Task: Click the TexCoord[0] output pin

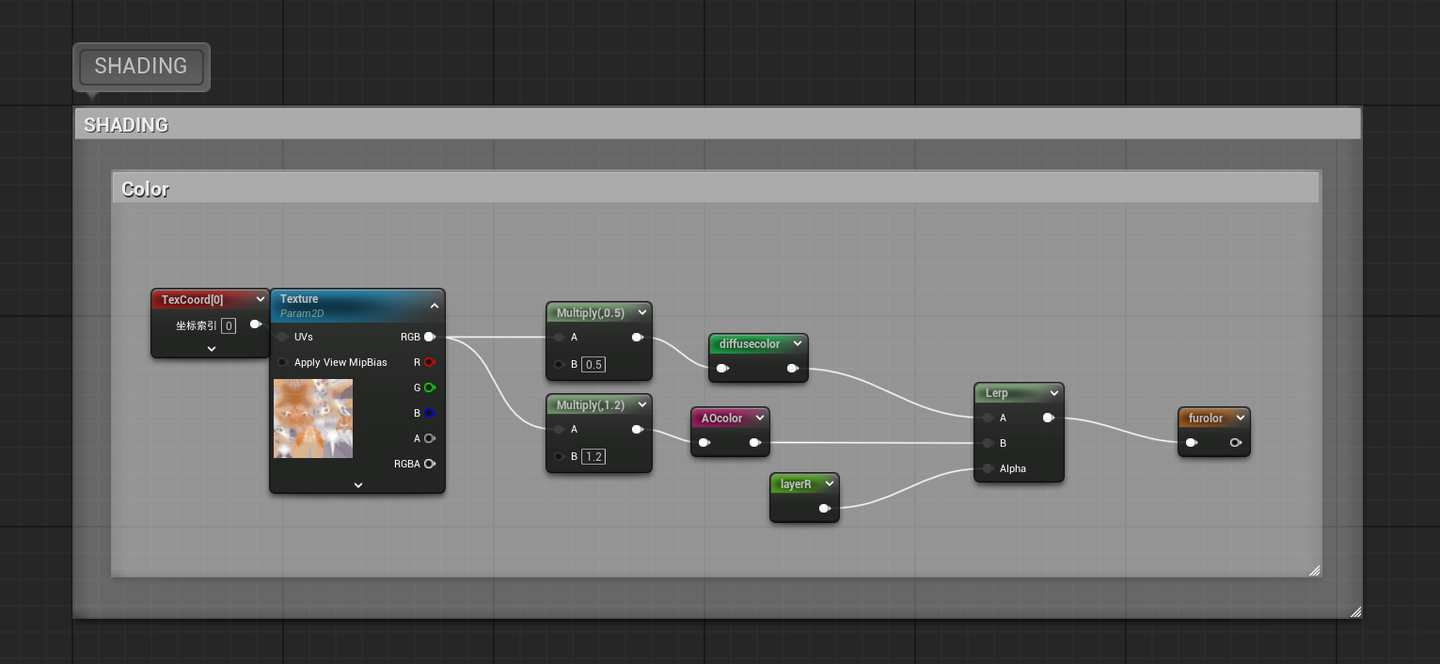Action: click(x=255, y=324)
